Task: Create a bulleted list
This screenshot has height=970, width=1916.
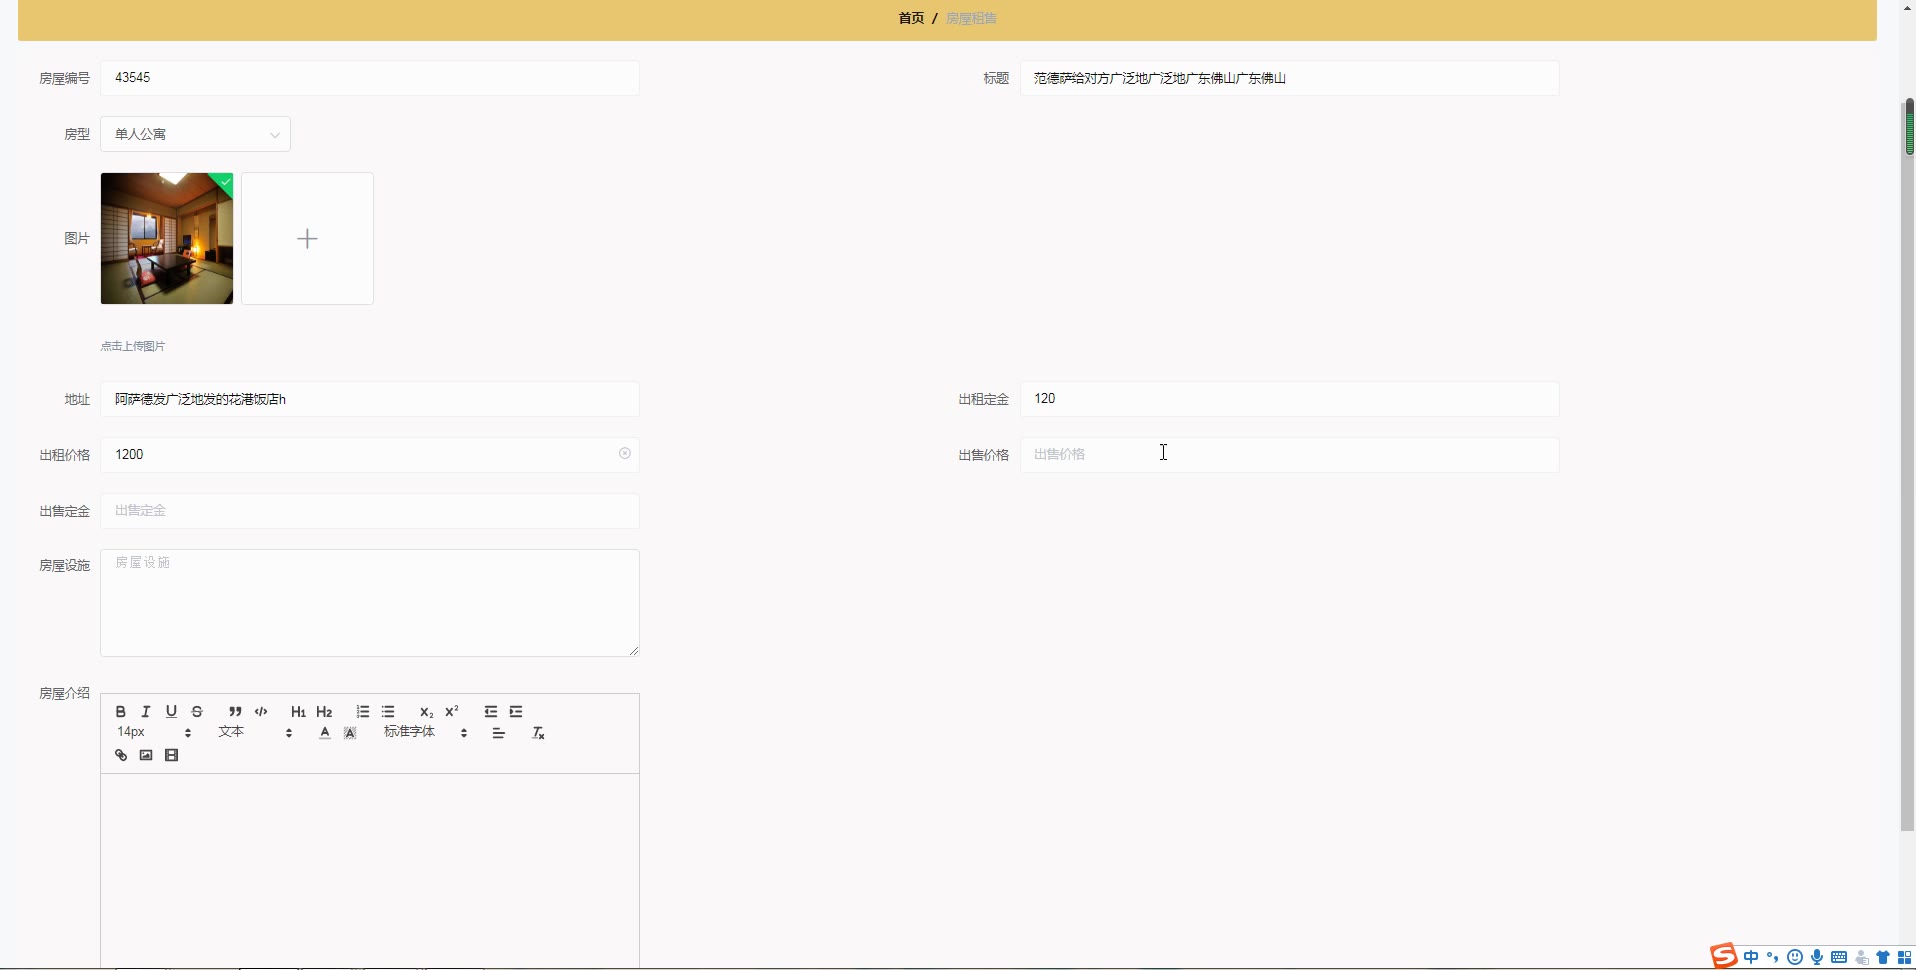Action: tap(388, 712)
